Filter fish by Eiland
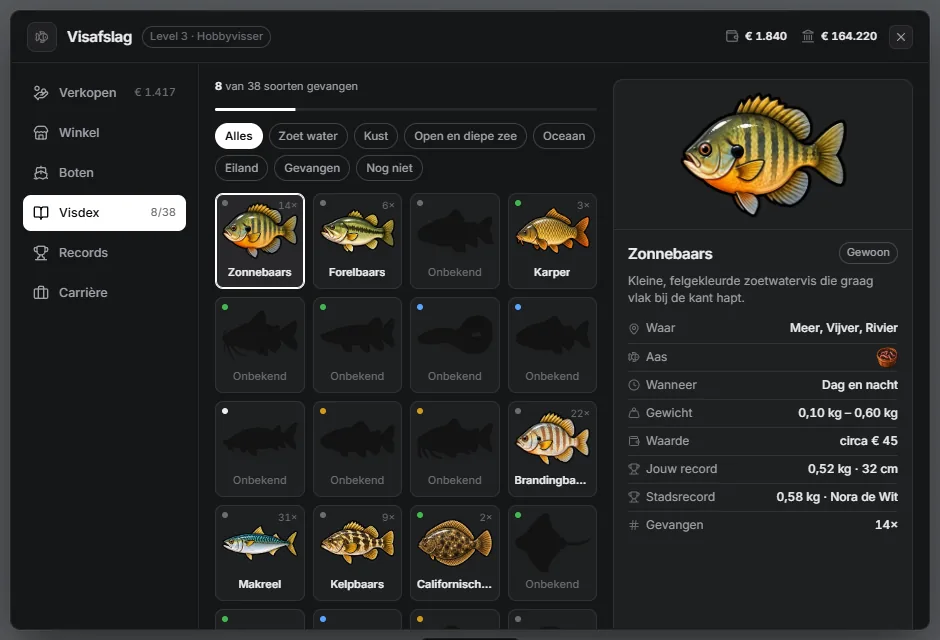The height and width of the screenshot is (640, 940). pos(242,168)
